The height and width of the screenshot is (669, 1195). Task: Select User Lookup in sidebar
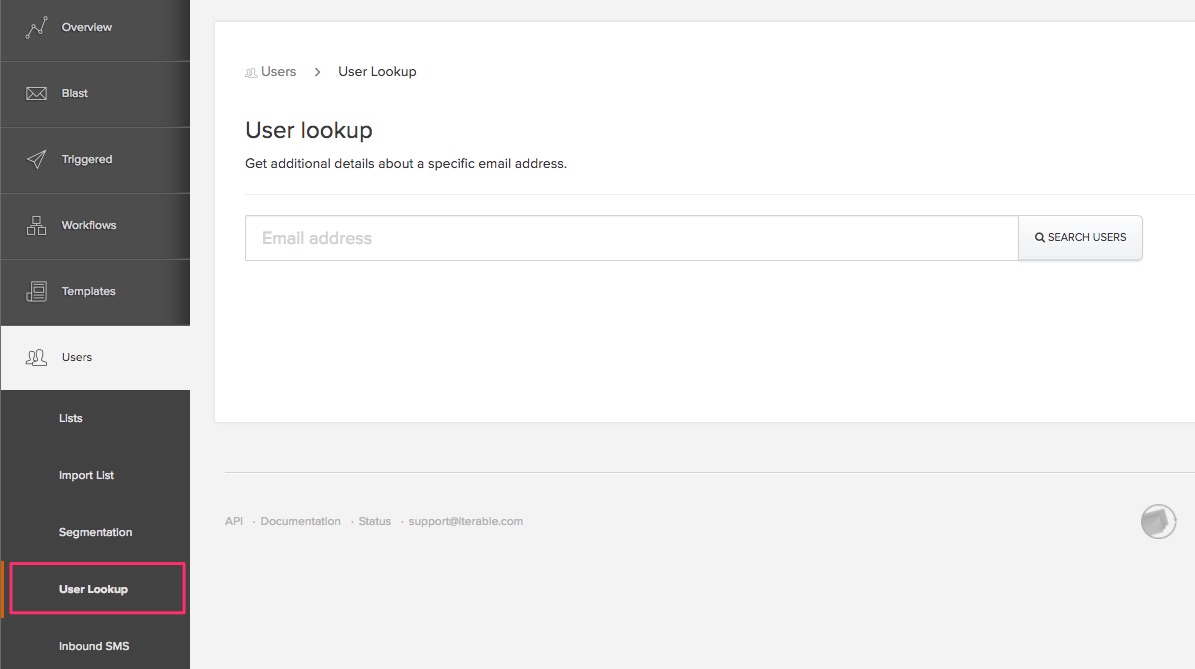95,589
